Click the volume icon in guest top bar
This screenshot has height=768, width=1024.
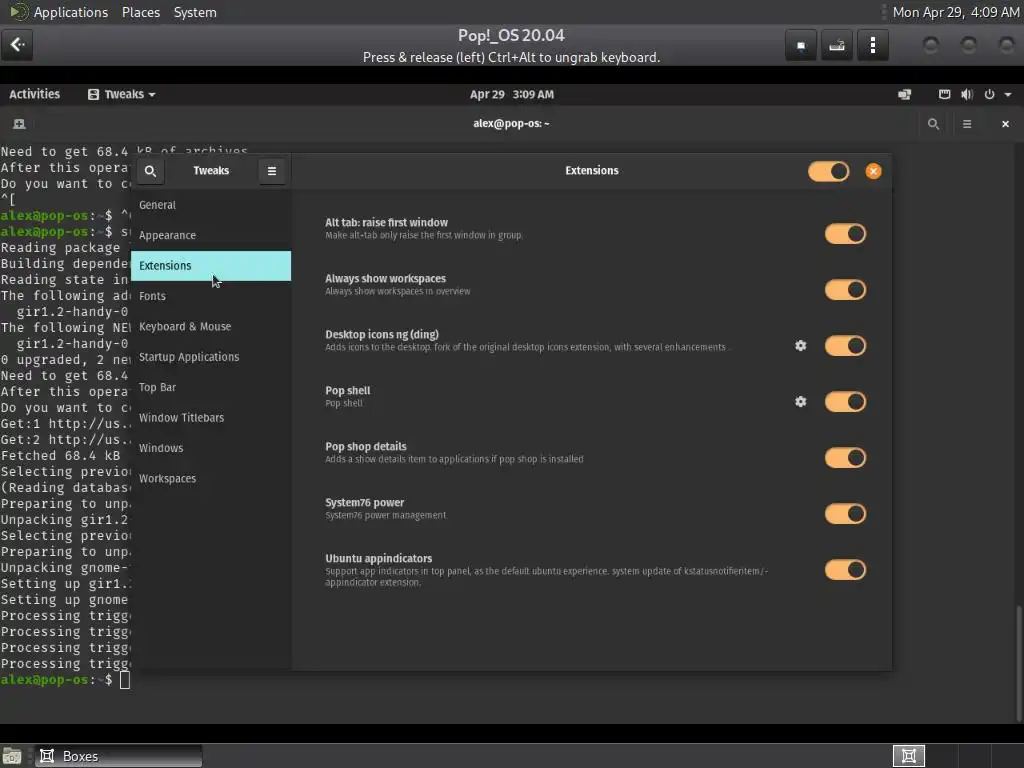point(967,95)
